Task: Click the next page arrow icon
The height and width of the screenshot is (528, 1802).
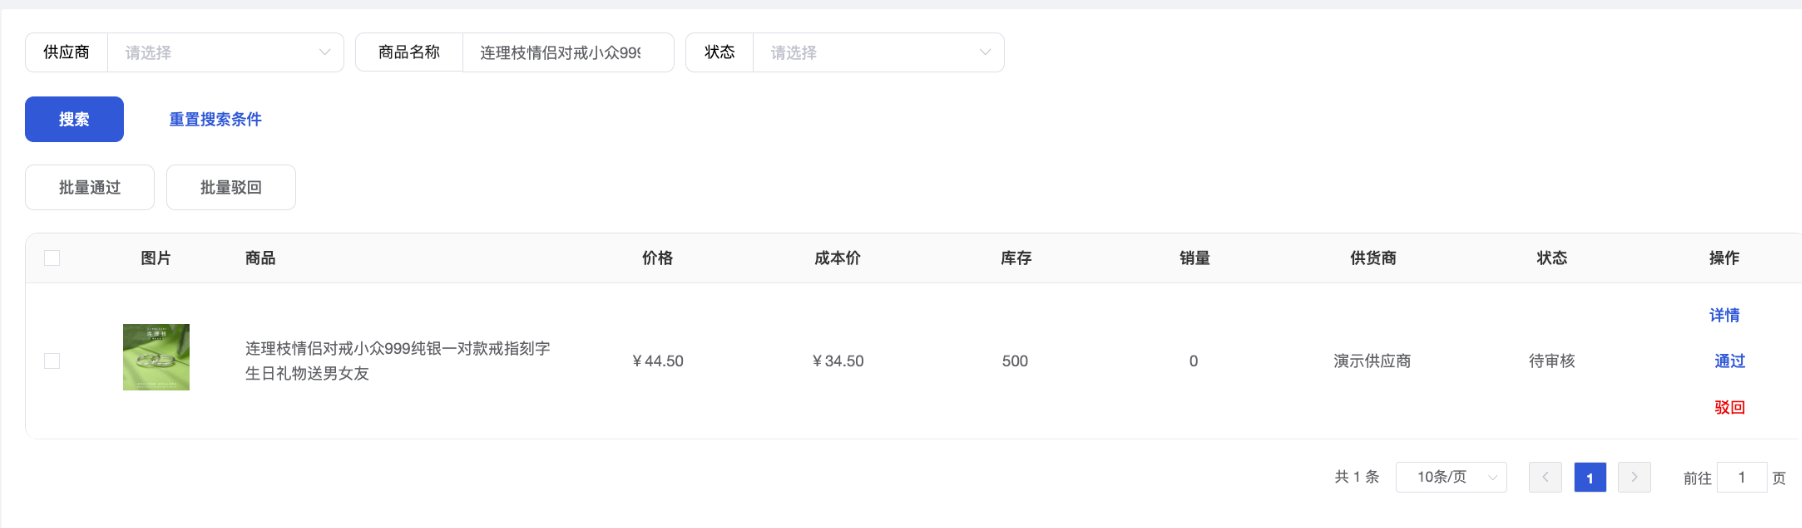Action: coord(1634,477)
